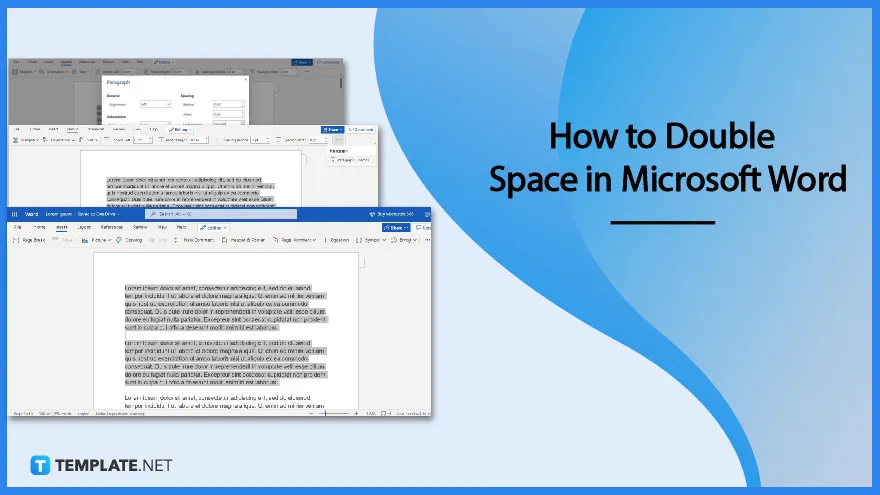The height and width of the screenshot is (495, 880).
Task: Click Comments button in back window
Action: tap(328, 62)
